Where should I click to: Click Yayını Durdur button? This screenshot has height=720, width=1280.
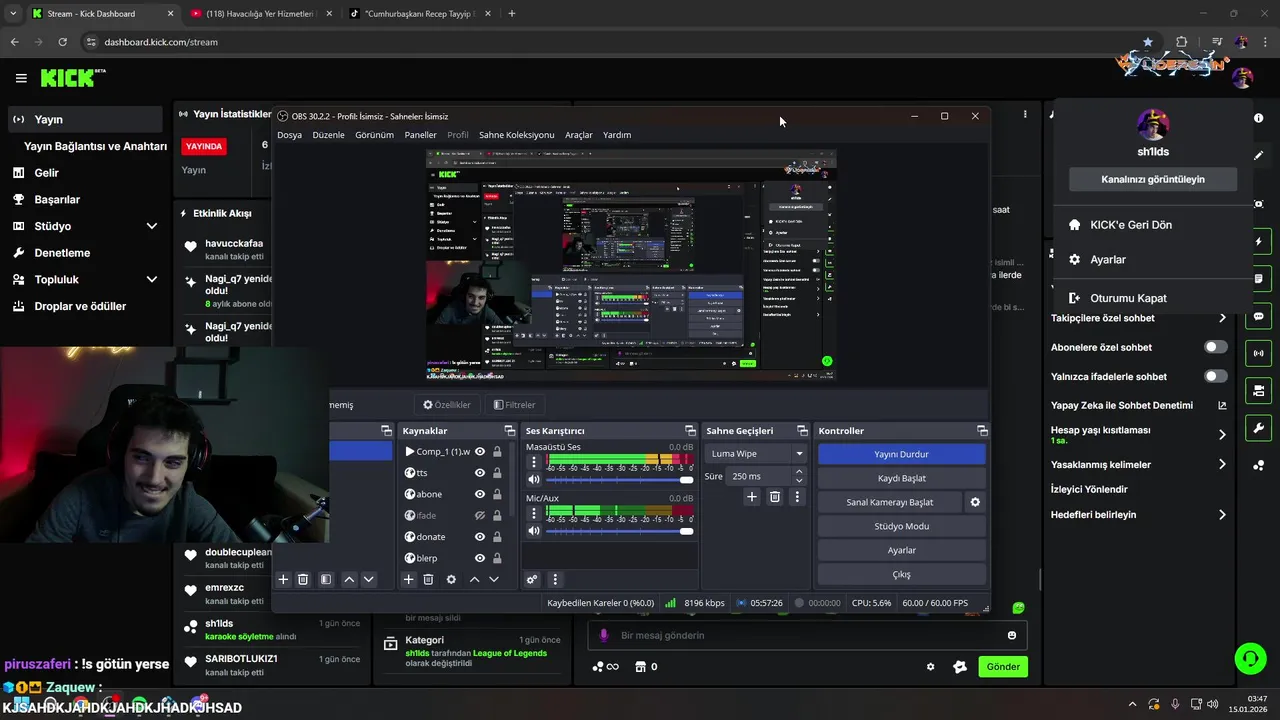pos(901,454)
